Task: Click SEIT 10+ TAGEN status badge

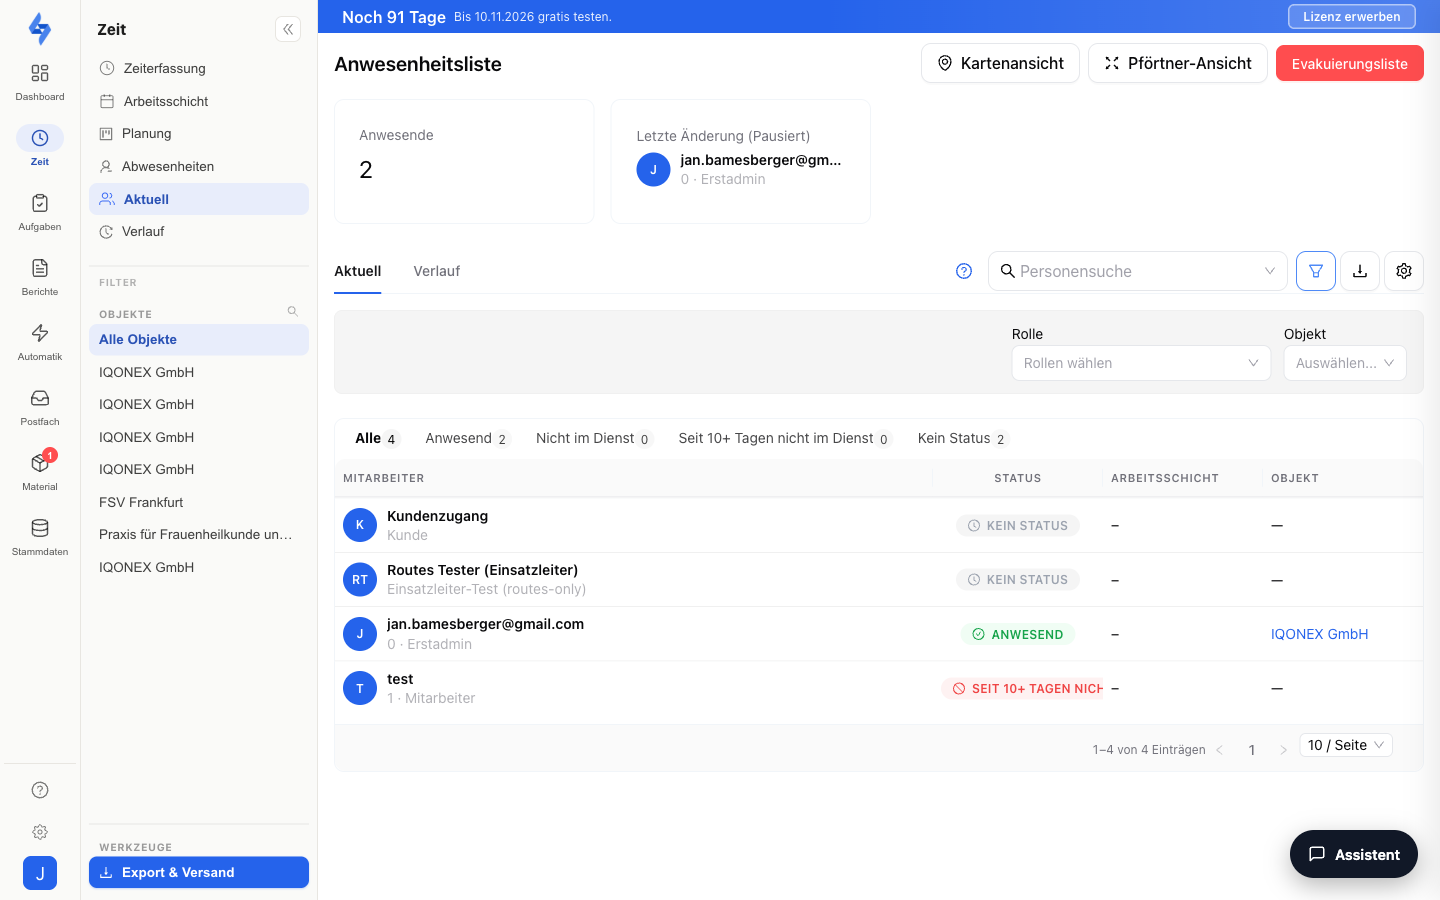Action: [1023, 688]
